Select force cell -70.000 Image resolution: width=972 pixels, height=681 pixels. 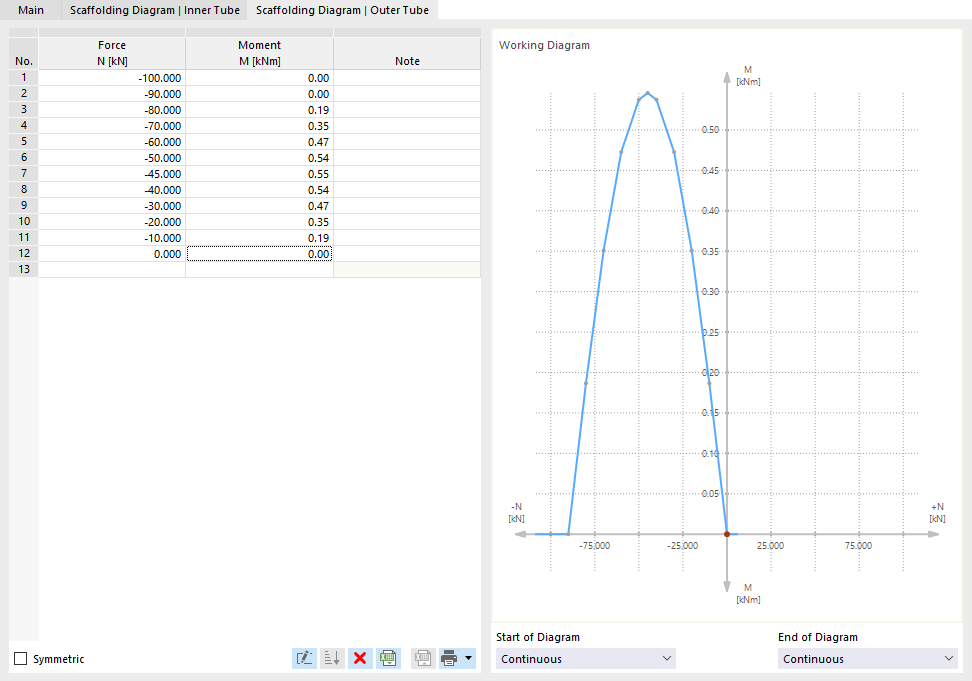pyautogui.click(x=112, y=126)
